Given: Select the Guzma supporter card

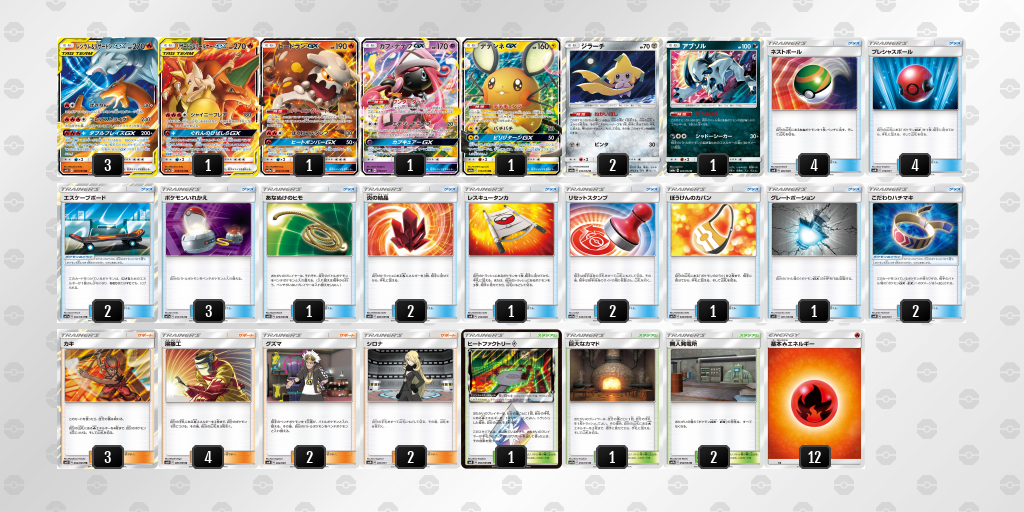Looking at the screenshot, I should 310,399.
